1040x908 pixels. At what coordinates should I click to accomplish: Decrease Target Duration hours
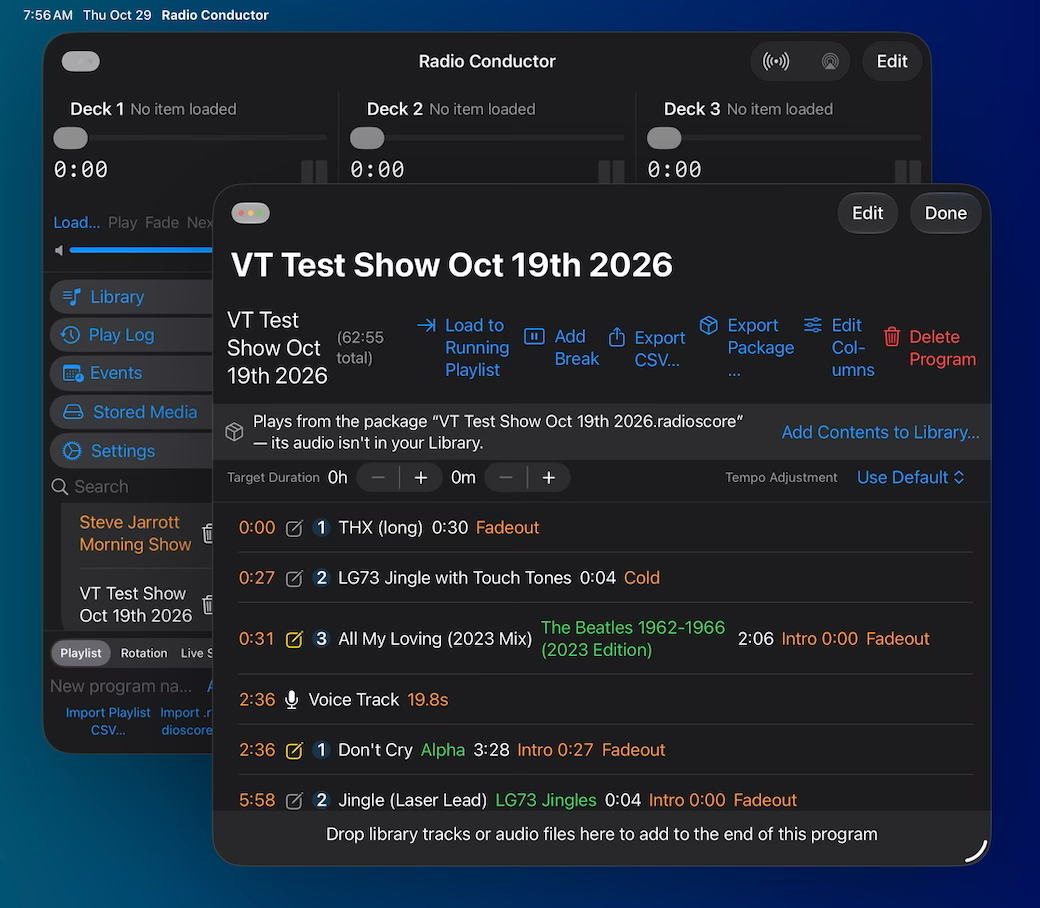pos(378,478)
